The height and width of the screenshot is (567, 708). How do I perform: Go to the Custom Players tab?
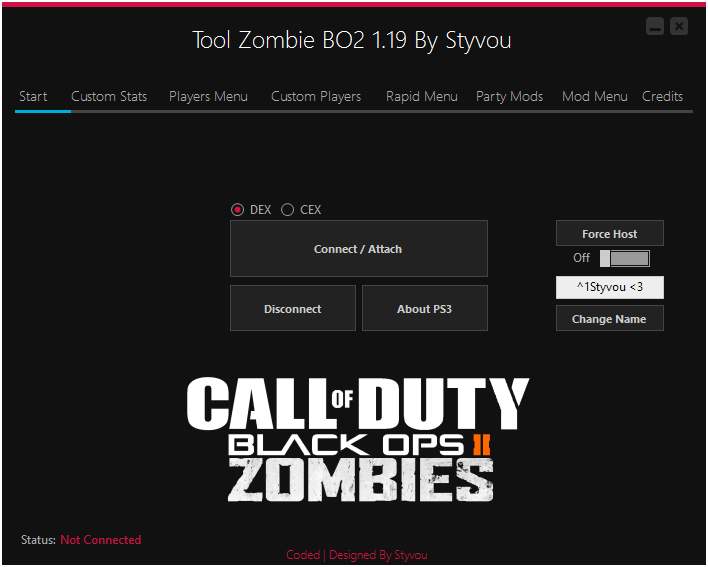[x=316, y=97]
